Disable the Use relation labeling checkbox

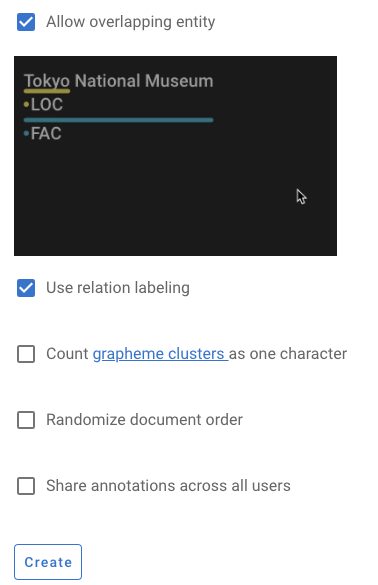point(26,288)
